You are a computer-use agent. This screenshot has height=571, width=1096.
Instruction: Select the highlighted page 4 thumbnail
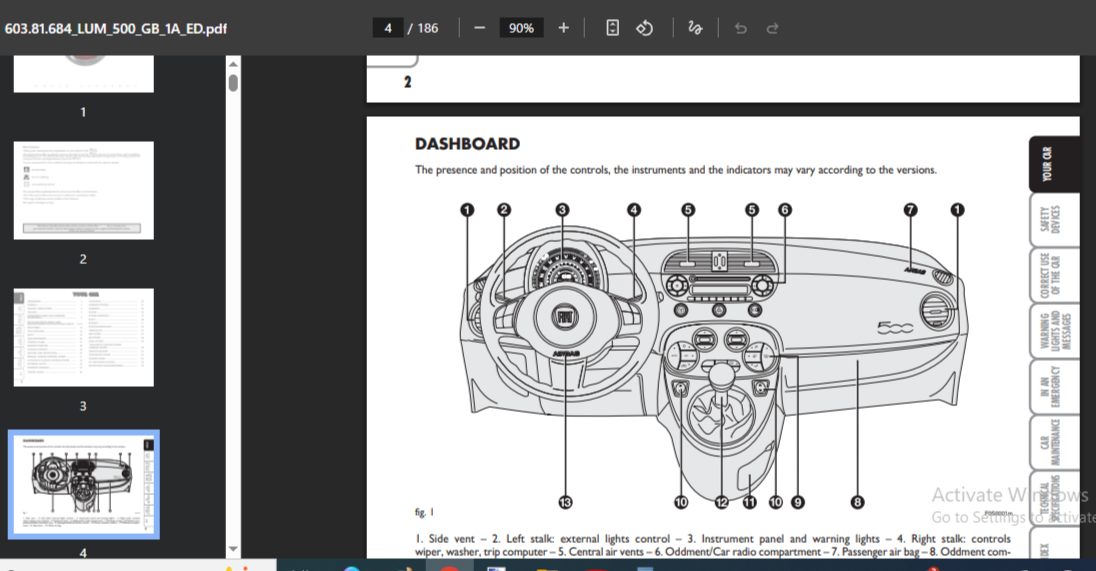point(84,485)
